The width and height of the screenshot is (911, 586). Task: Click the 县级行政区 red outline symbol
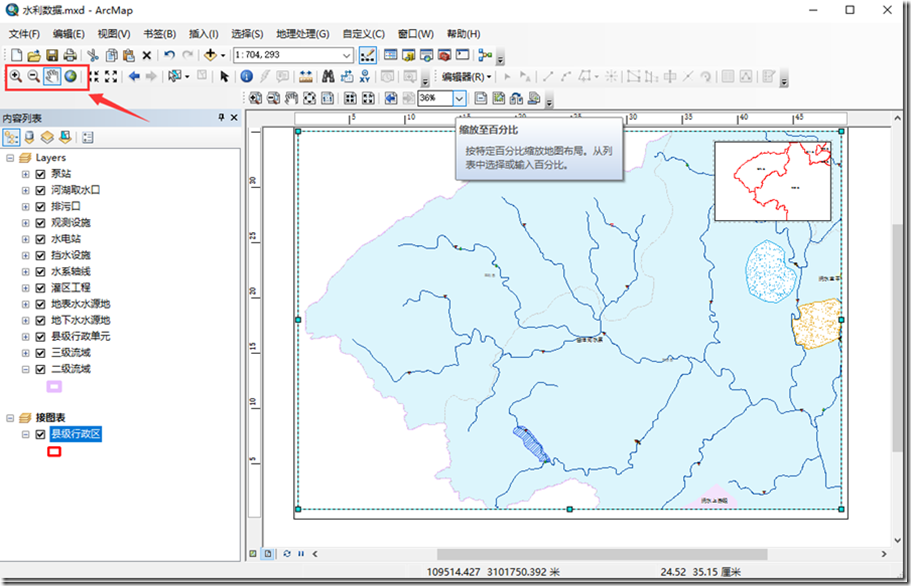(54, 451)
